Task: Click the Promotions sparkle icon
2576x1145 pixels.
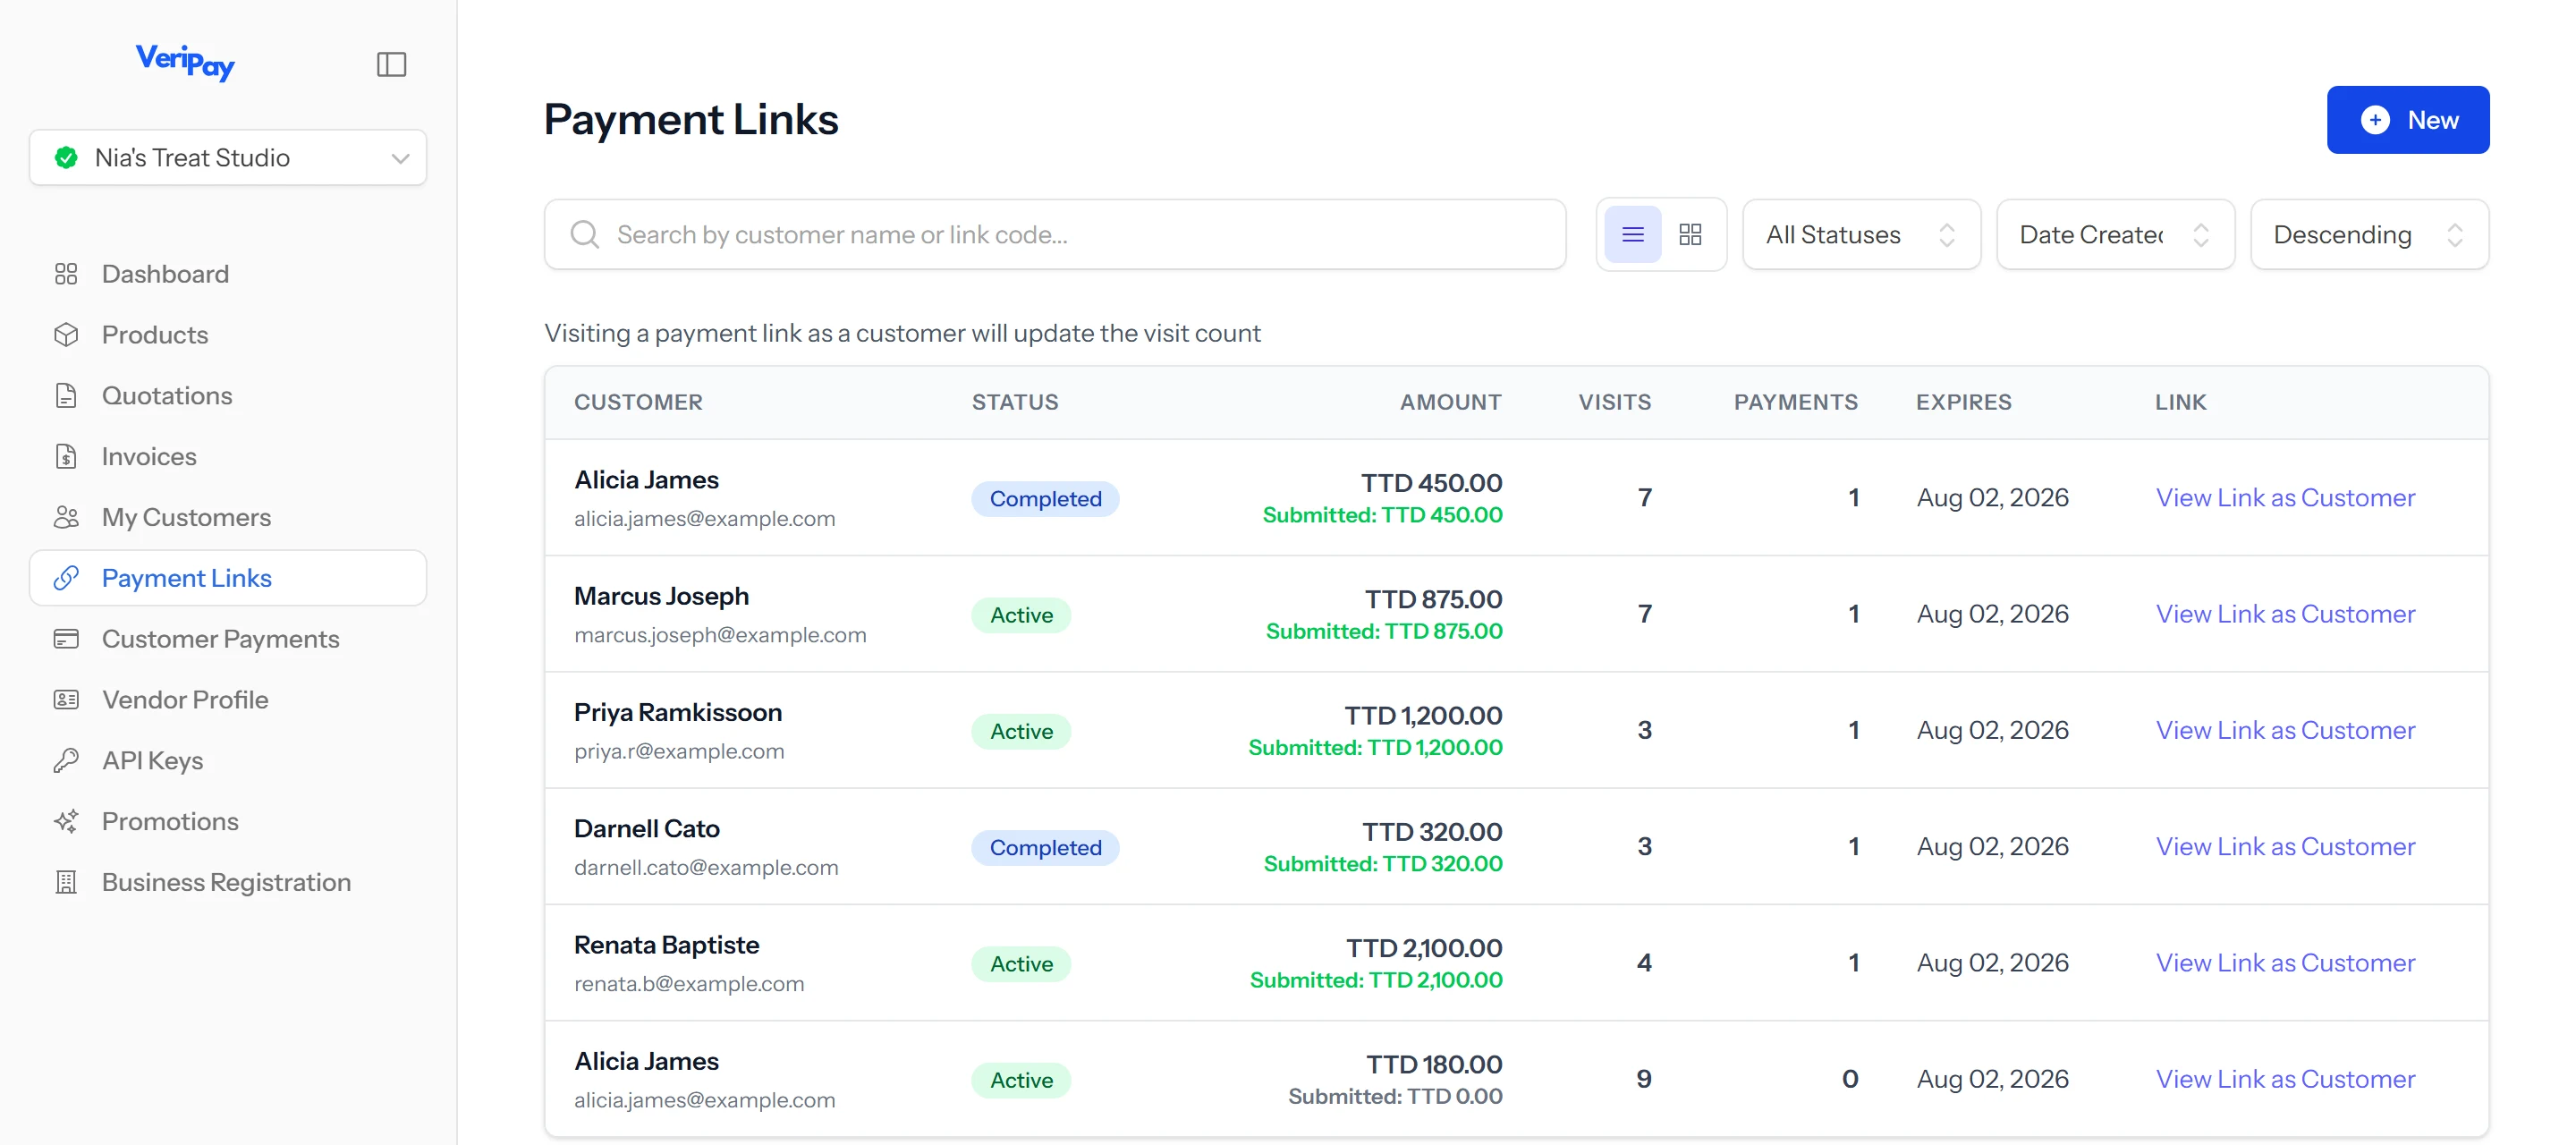Action: coord(66,822)
